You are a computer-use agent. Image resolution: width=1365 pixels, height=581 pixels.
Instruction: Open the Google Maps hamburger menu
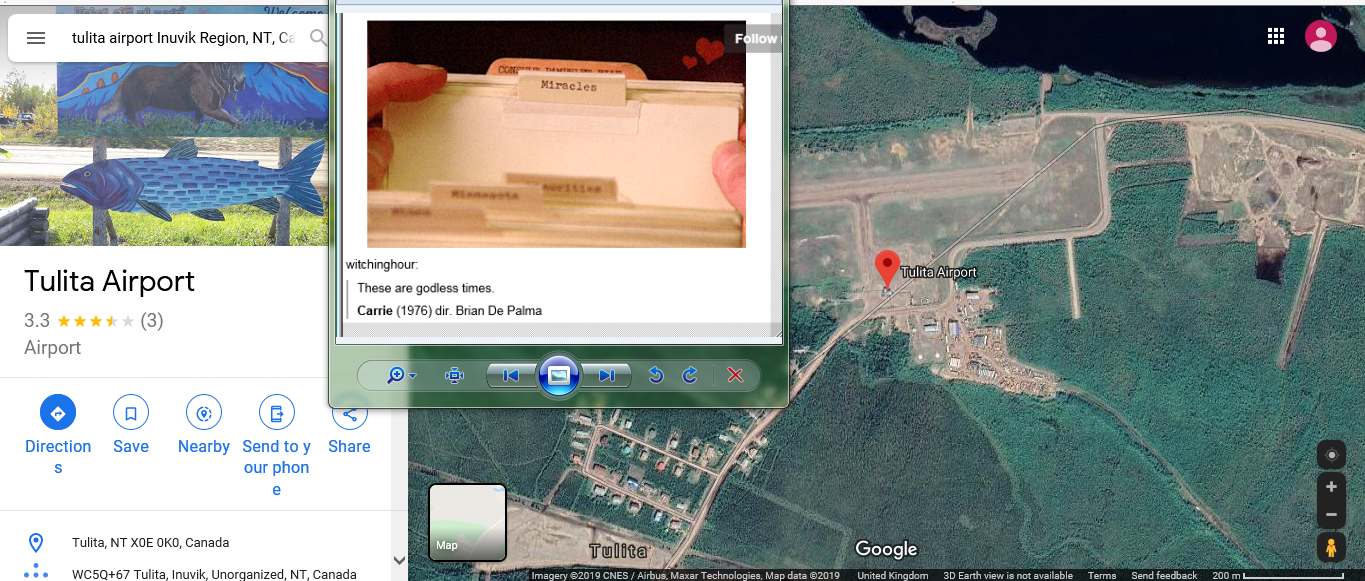[x=36, y=38]
